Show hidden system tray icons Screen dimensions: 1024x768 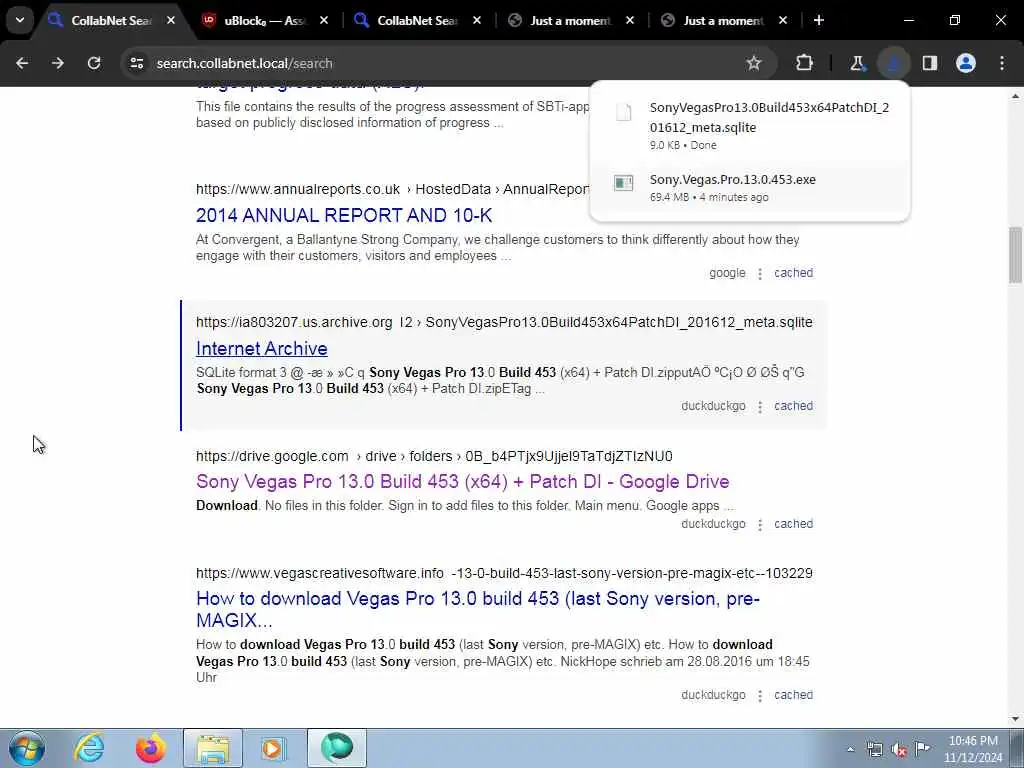click(850, 749)
